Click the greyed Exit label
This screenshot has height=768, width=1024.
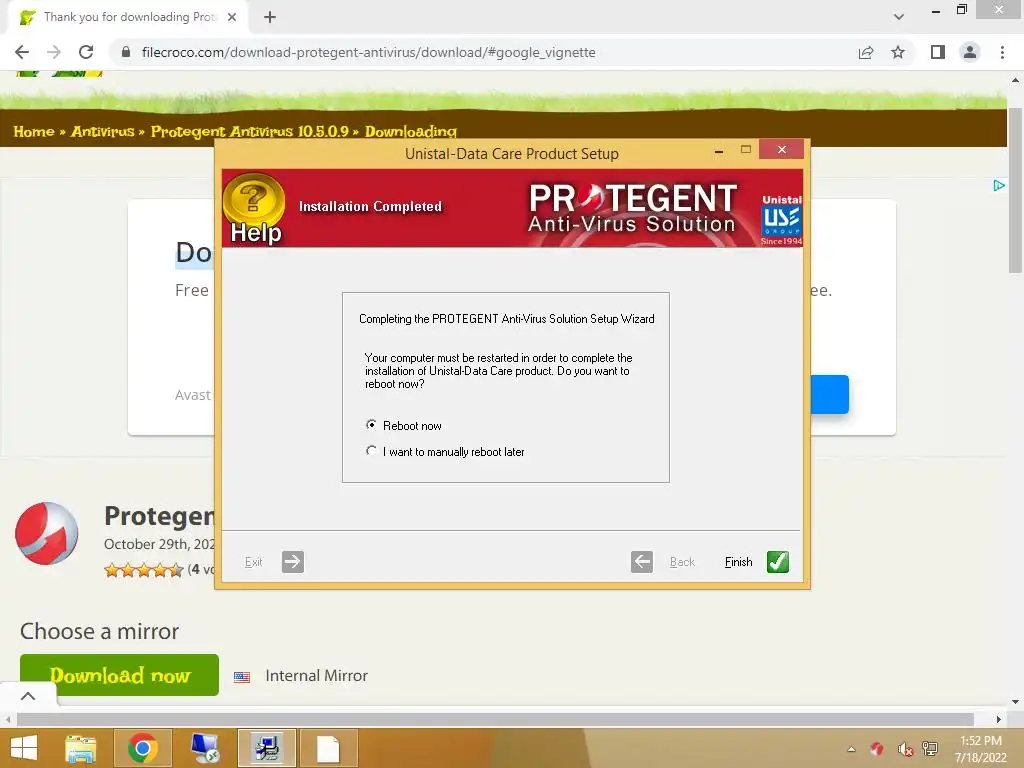pyautogui.click(x=253, y=562)
